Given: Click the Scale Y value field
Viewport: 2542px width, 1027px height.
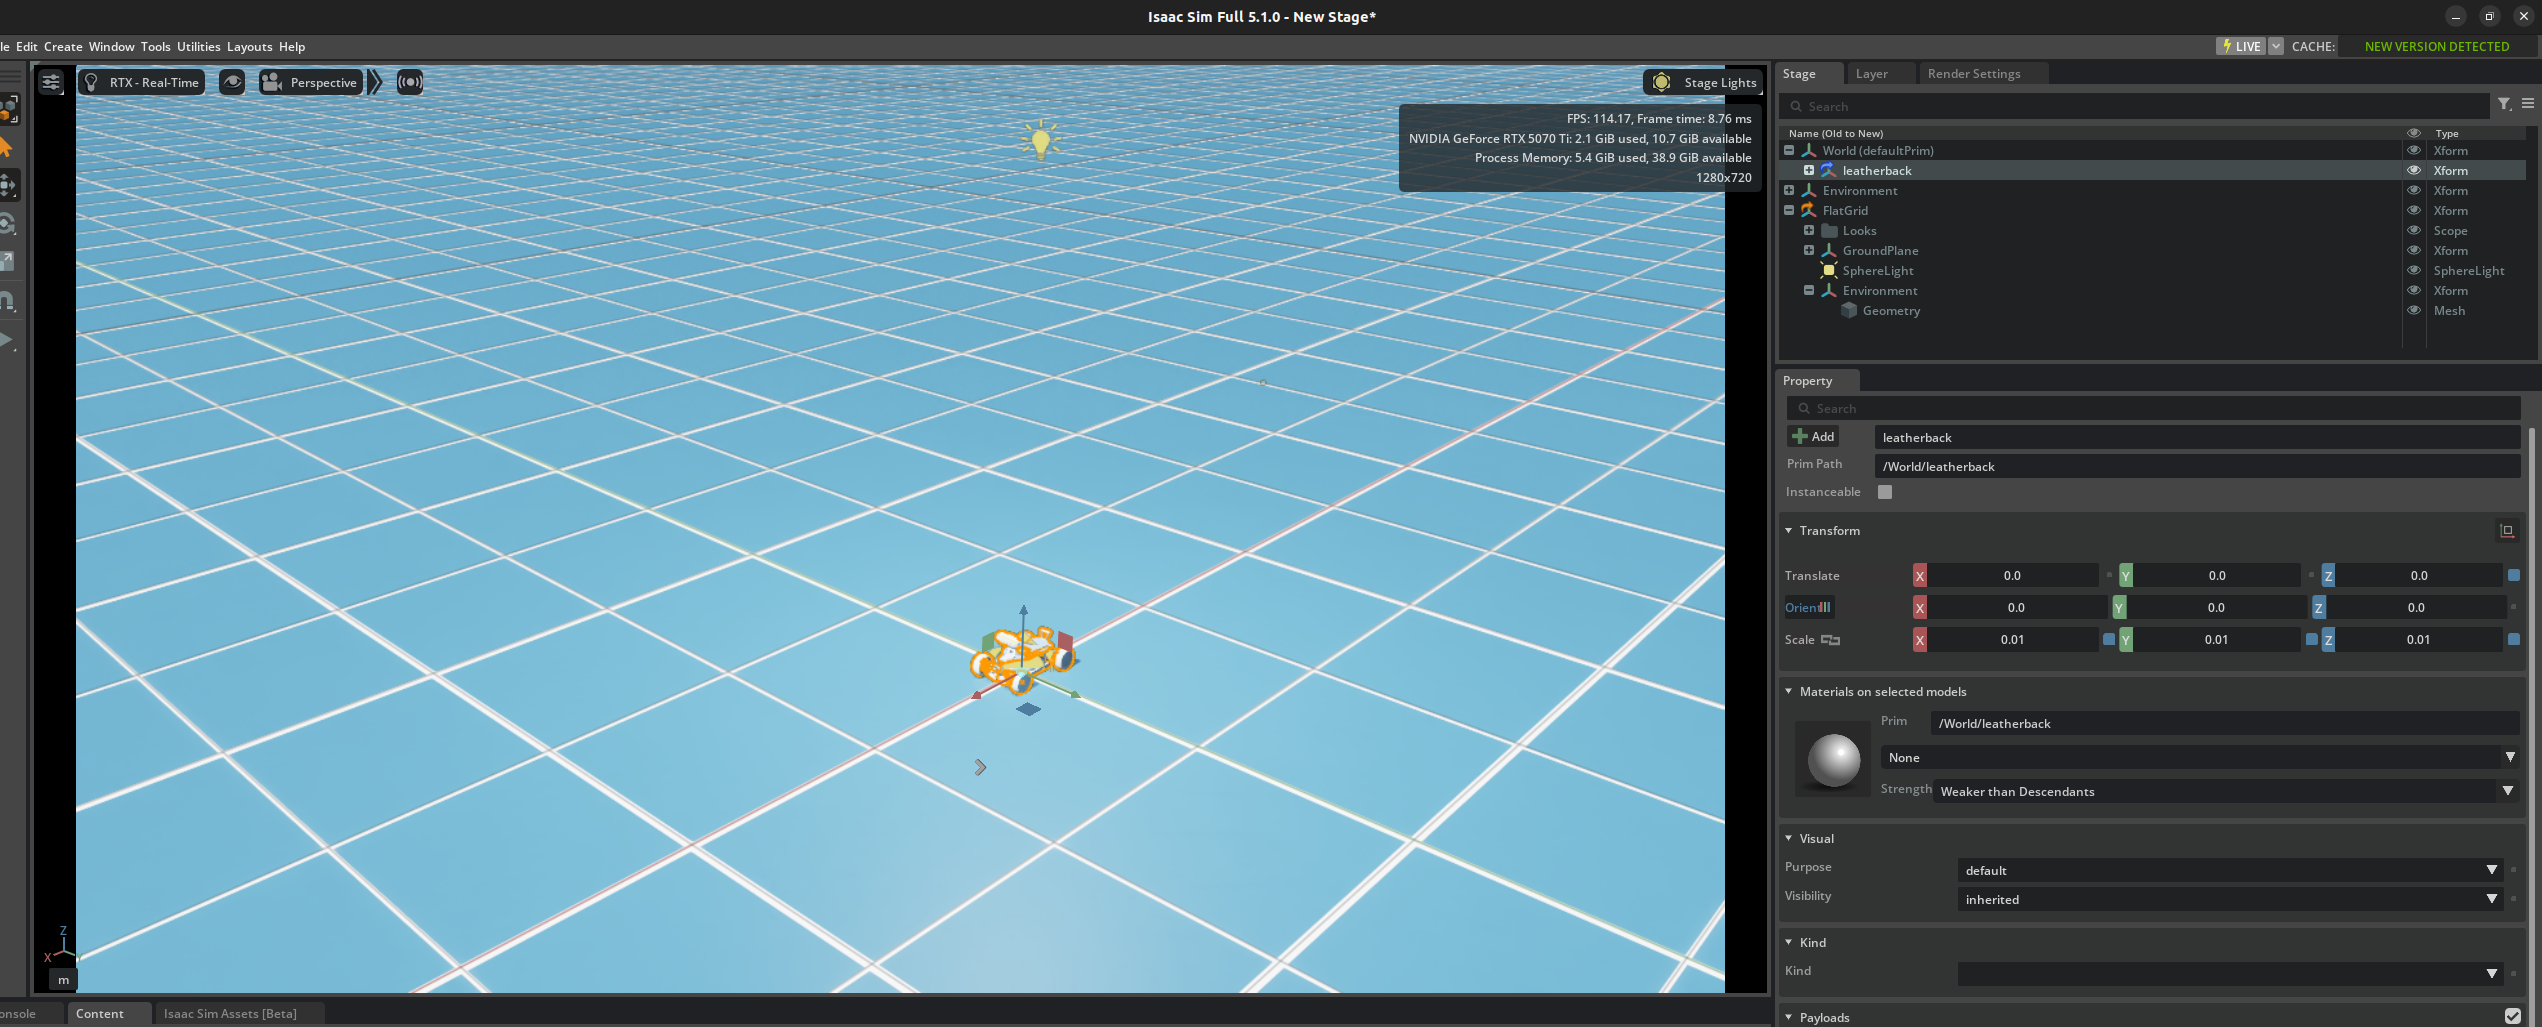Looking at the screenshot, I should pyautogui.click(x=2216, y=639).
